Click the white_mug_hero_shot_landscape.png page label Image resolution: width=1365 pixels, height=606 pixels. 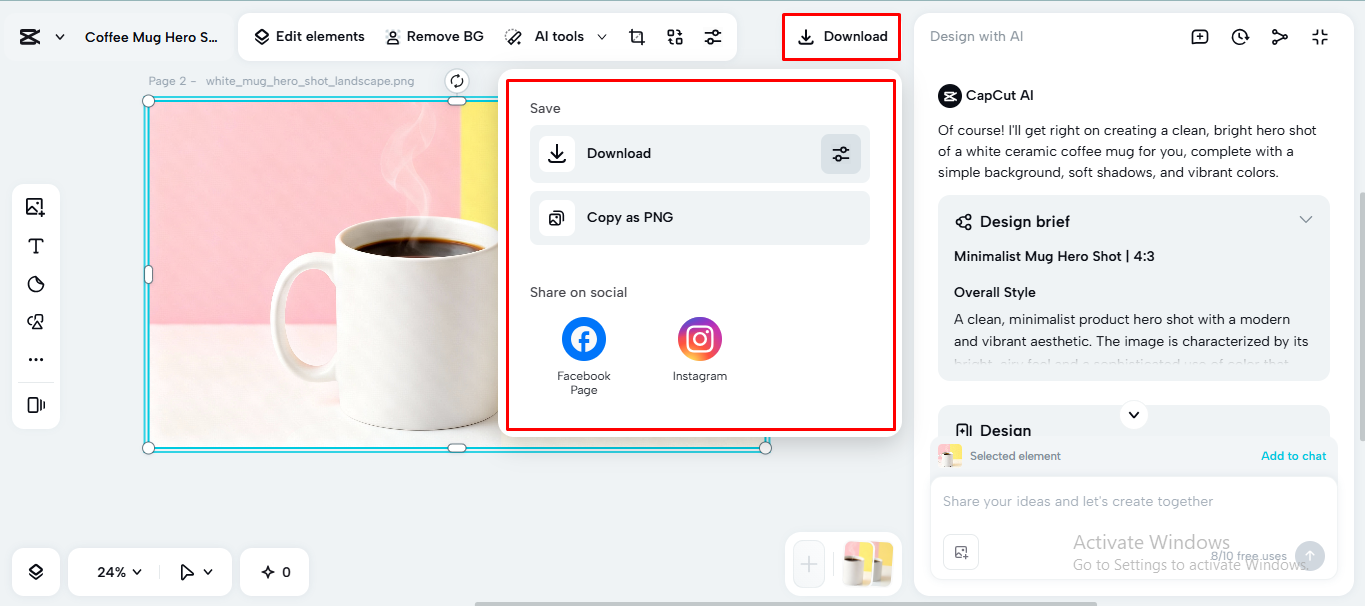[310, 81]
